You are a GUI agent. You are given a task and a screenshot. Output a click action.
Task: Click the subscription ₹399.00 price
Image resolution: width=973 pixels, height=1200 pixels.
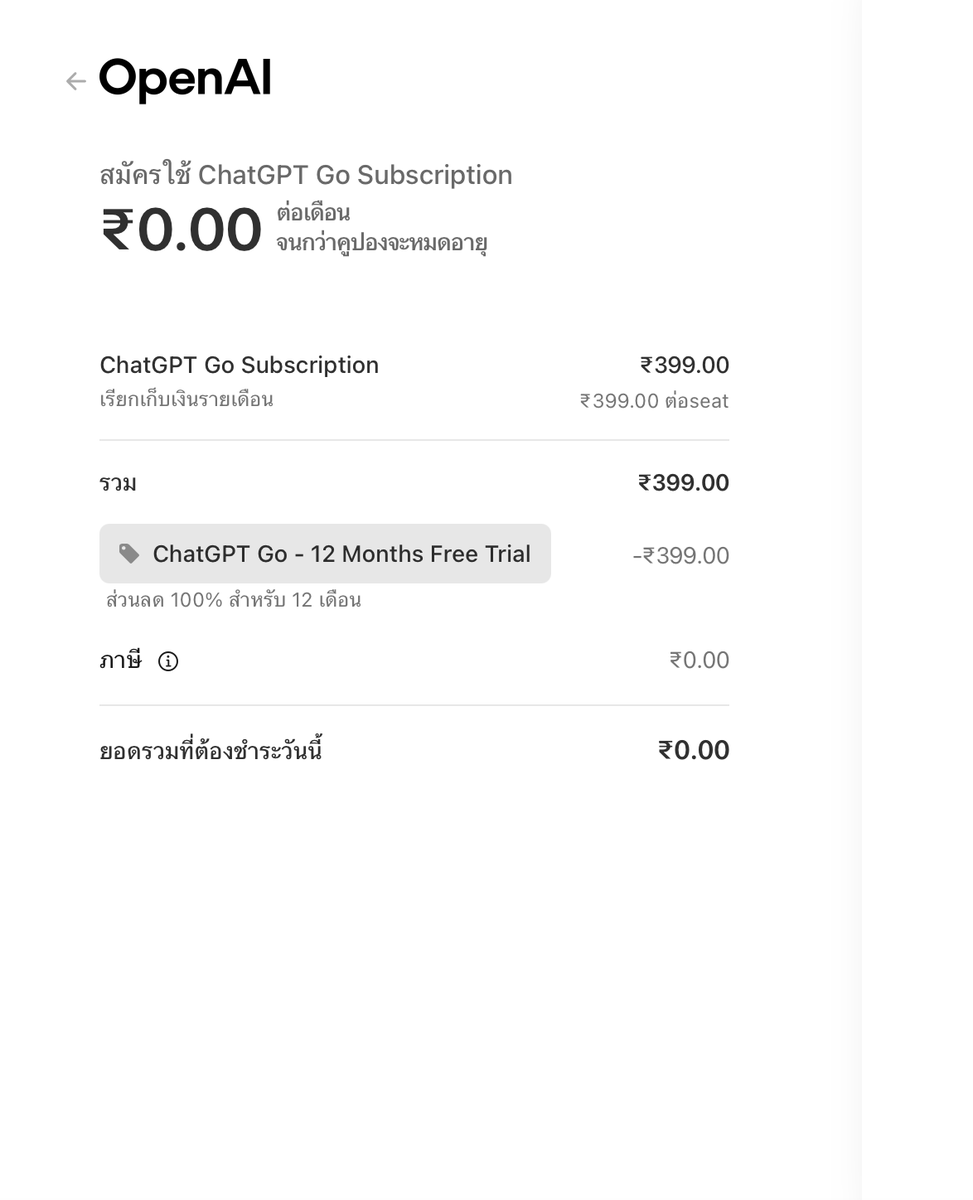pyautogui.click(x=685, y=365)
